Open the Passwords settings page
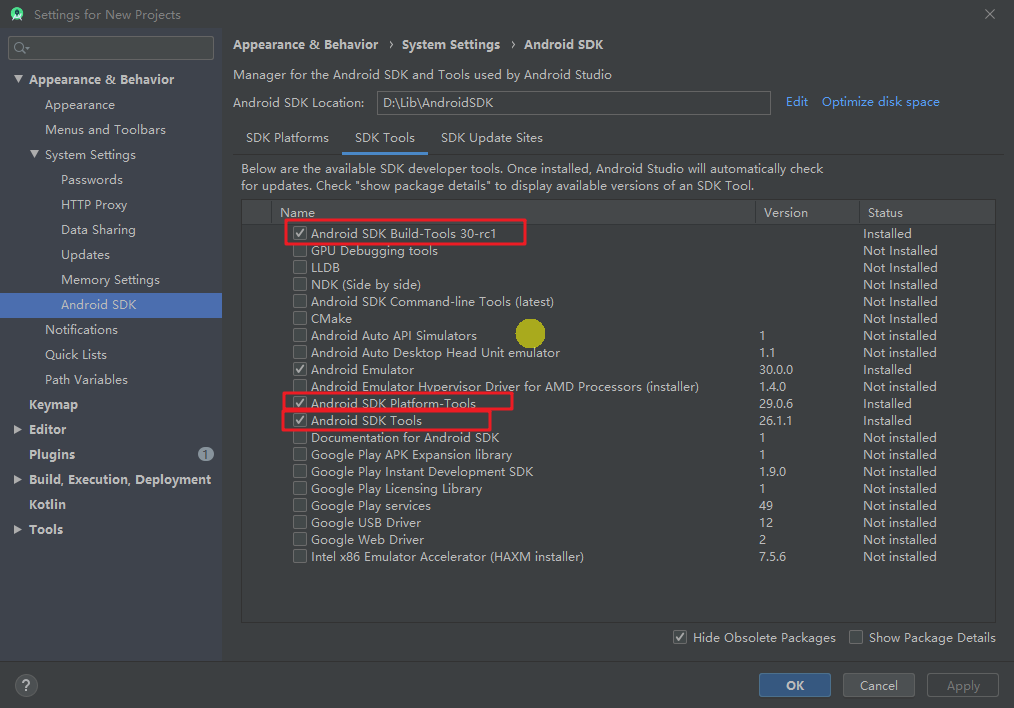Image resolution: width=1014 pixels, height=708 pixels. 92,180
